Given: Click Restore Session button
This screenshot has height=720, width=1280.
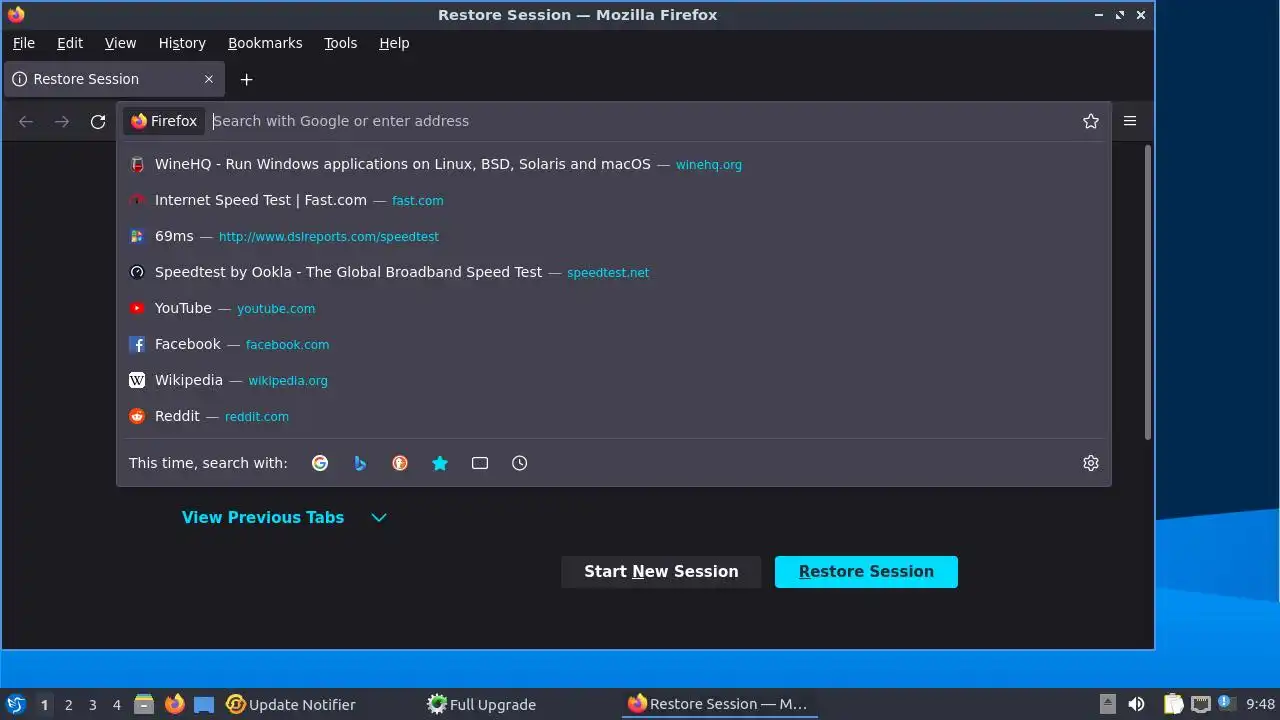Looking at the screenshot, I should click(866, 572).
